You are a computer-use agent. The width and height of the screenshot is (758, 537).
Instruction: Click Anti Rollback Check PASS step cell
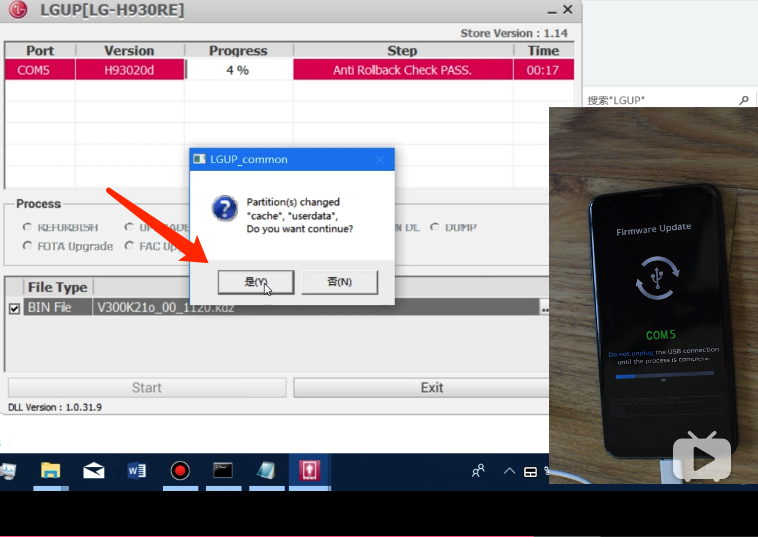(402, 70)
